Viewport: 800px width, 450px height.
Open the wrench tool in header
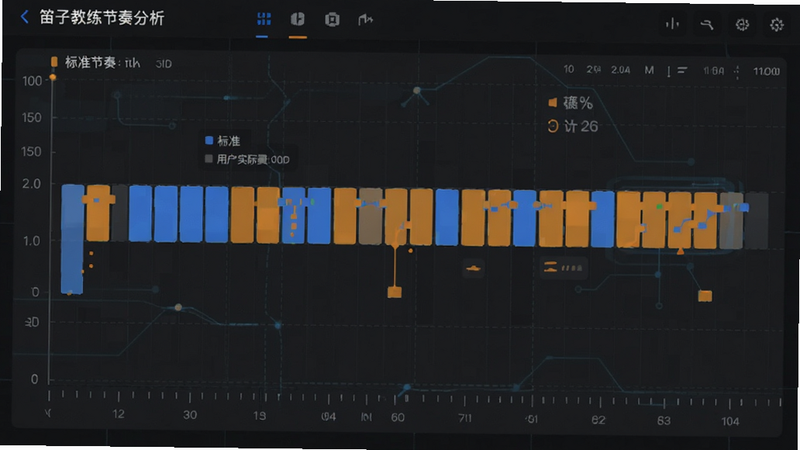pos(707,24)
